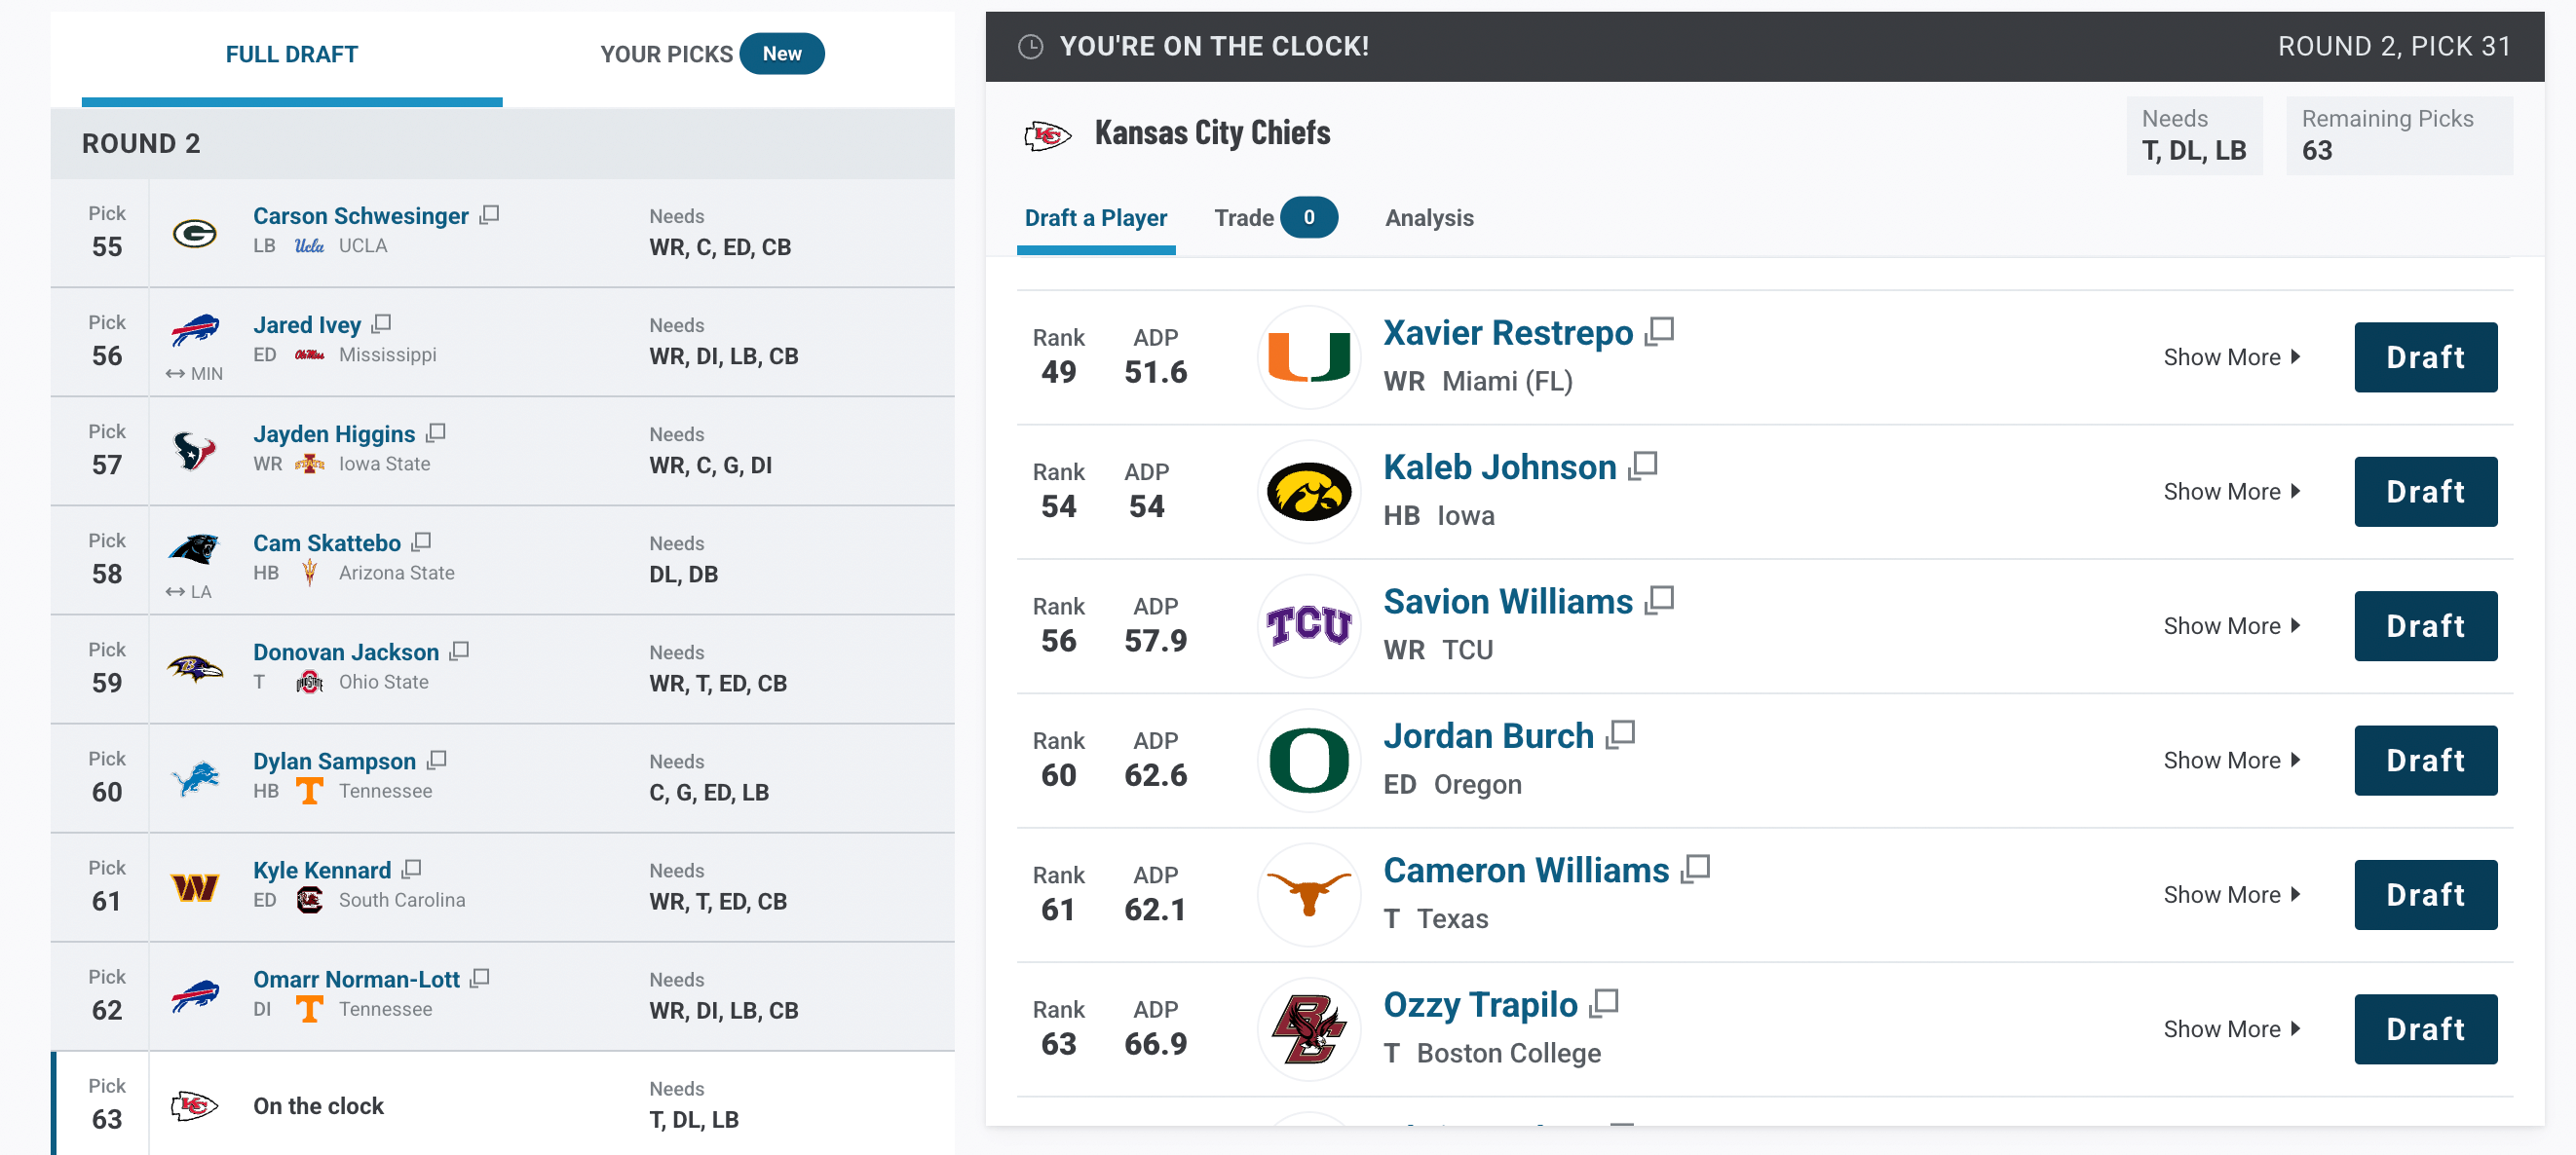Viewport: 2576px width, 1155px height.
Task: Open Xavier Restrepo's popup profile icon
Action: pyautogui.click(x=1659, y=331)
